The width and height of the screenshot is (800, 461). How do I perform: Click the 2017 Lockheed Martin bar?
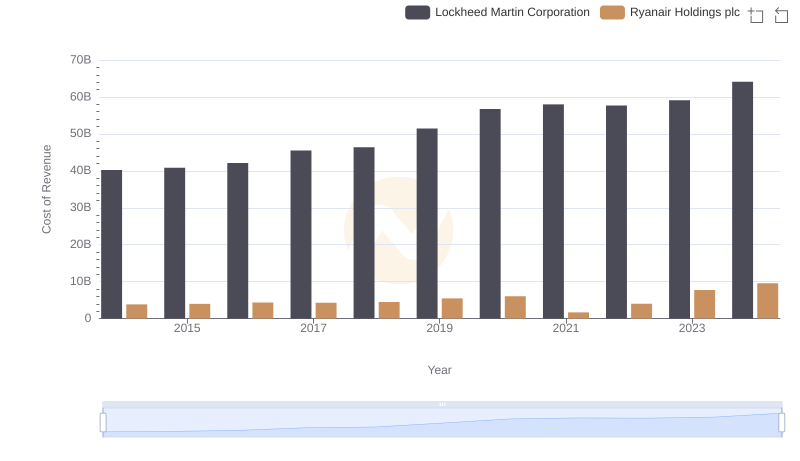[x=301, y=235]
